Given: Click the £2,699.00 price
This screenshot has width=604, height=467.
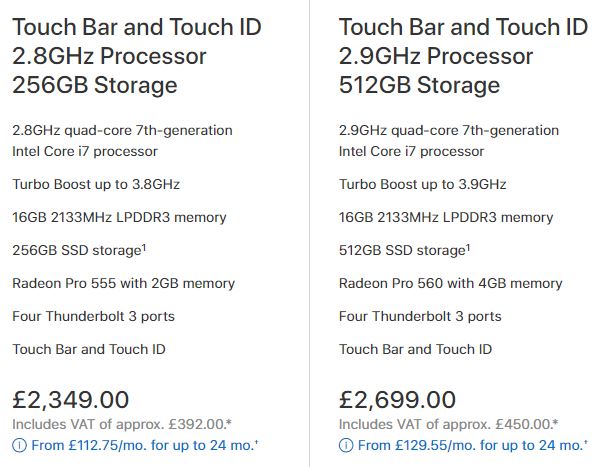Looking at the screenshot, I should (397, 399).
